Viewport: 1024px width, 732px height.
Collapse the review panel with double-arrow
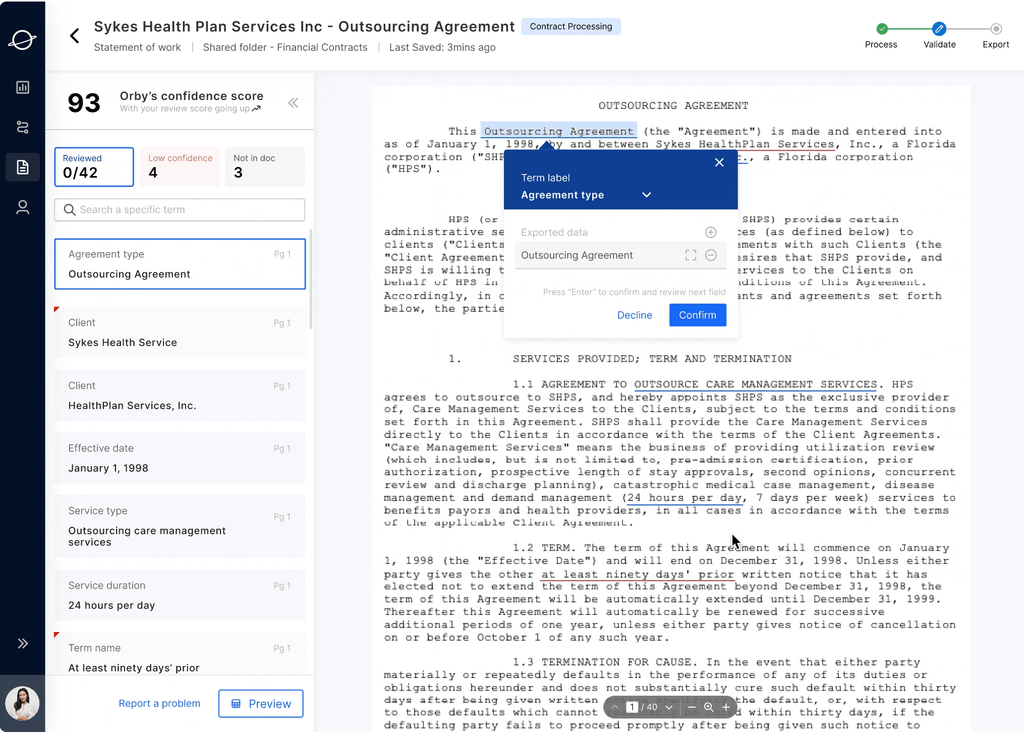pyautogui.click(x=293, y=103)
